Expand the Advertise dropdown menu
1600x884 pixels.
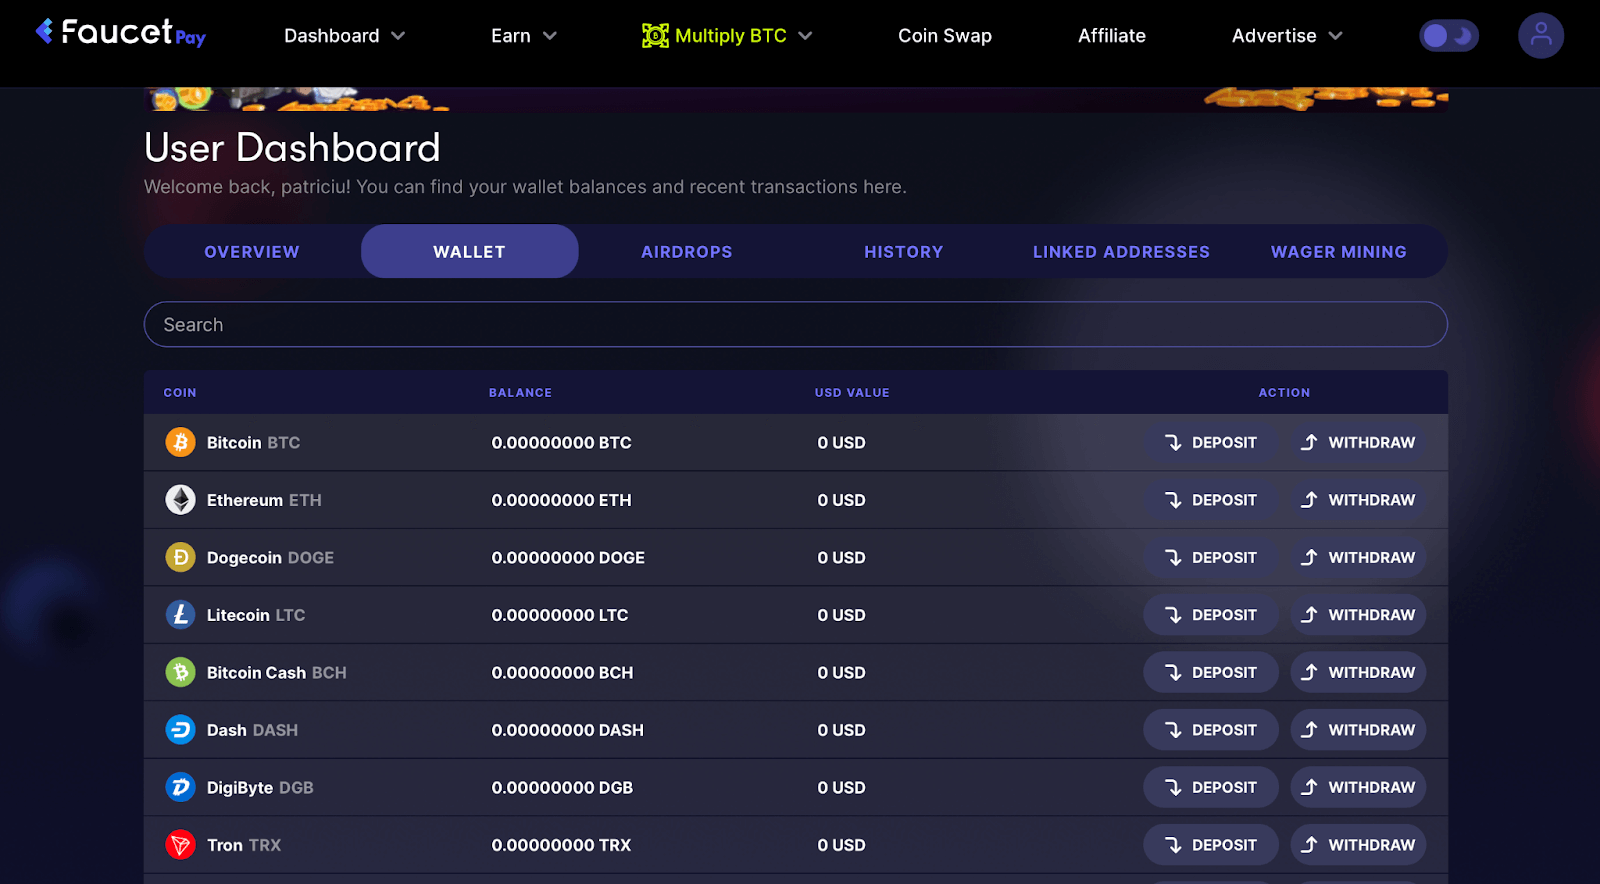1286,36
